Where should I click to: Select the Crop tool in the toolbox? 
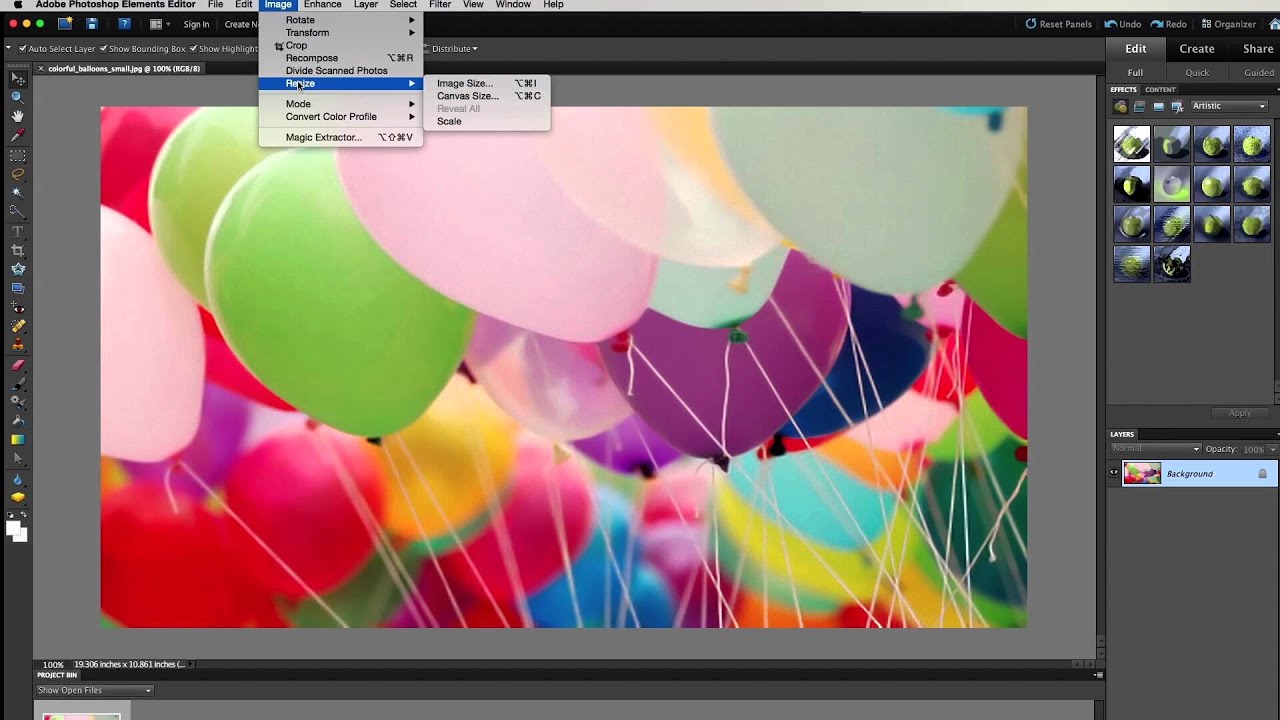pyautogui.click(x=18, y=251)
